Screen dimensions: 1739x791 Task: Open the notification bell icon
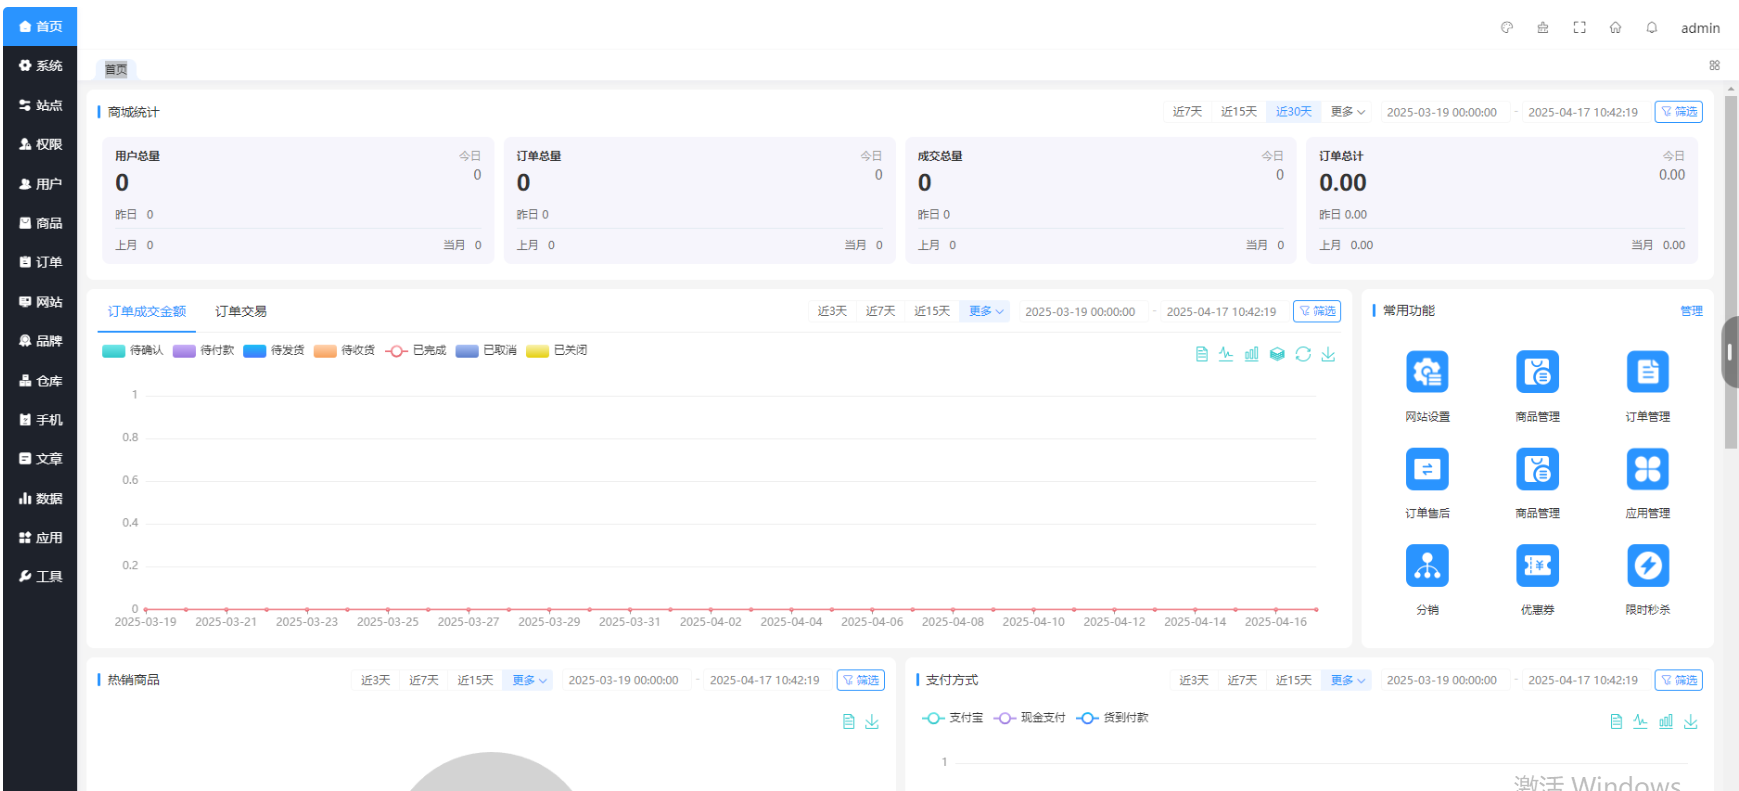click(x=1652, y=28)
